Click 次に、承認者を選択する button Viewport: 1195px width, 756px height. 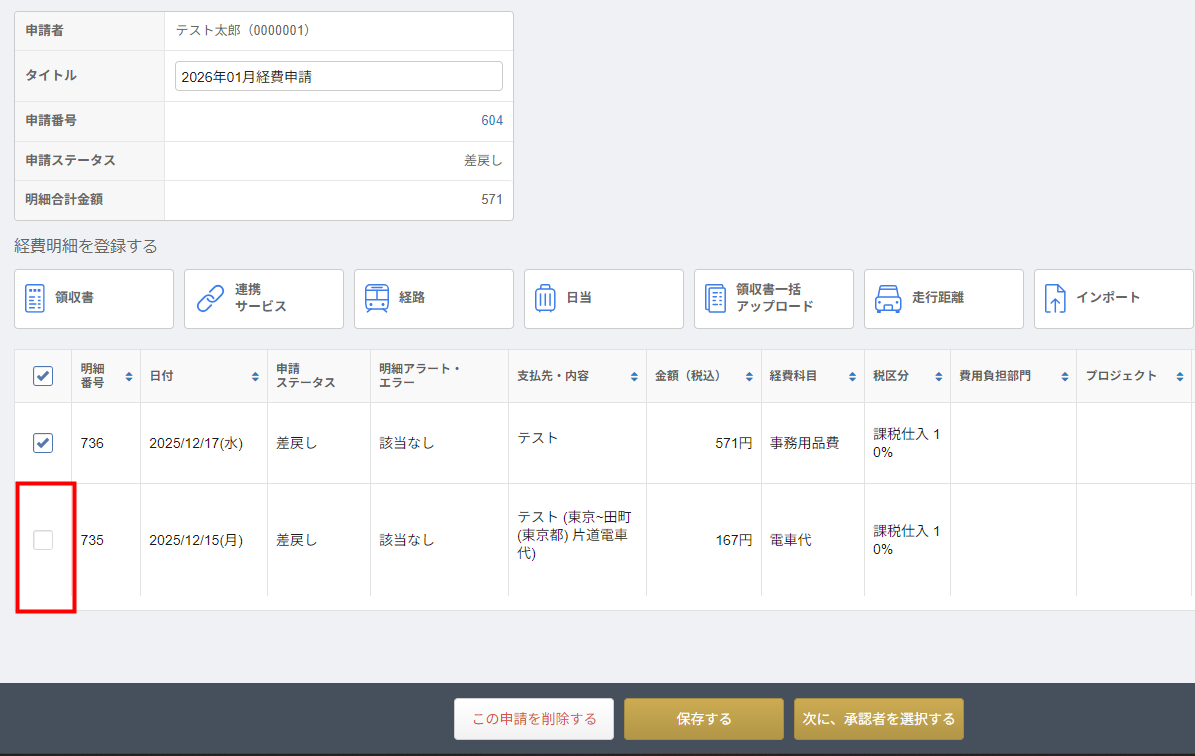coord(879,719)
